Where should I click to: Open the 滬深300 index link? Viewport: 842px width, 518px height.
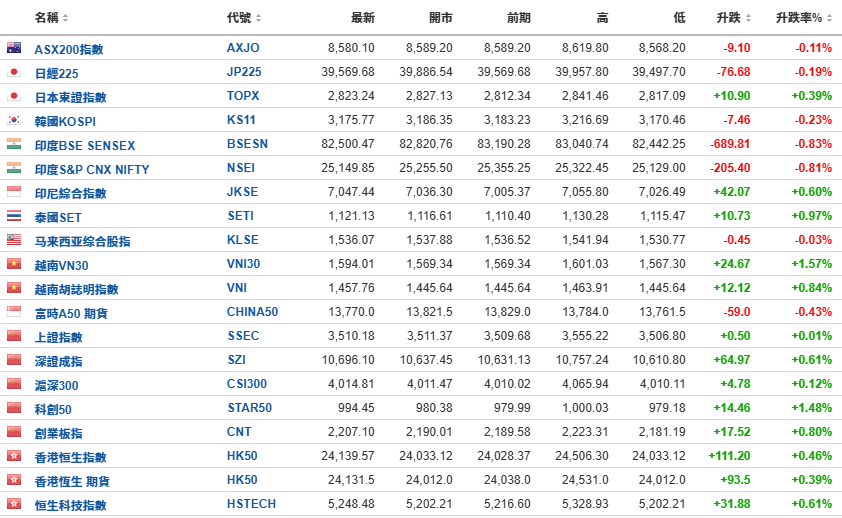pyautogui.click(x=56, y=385)
